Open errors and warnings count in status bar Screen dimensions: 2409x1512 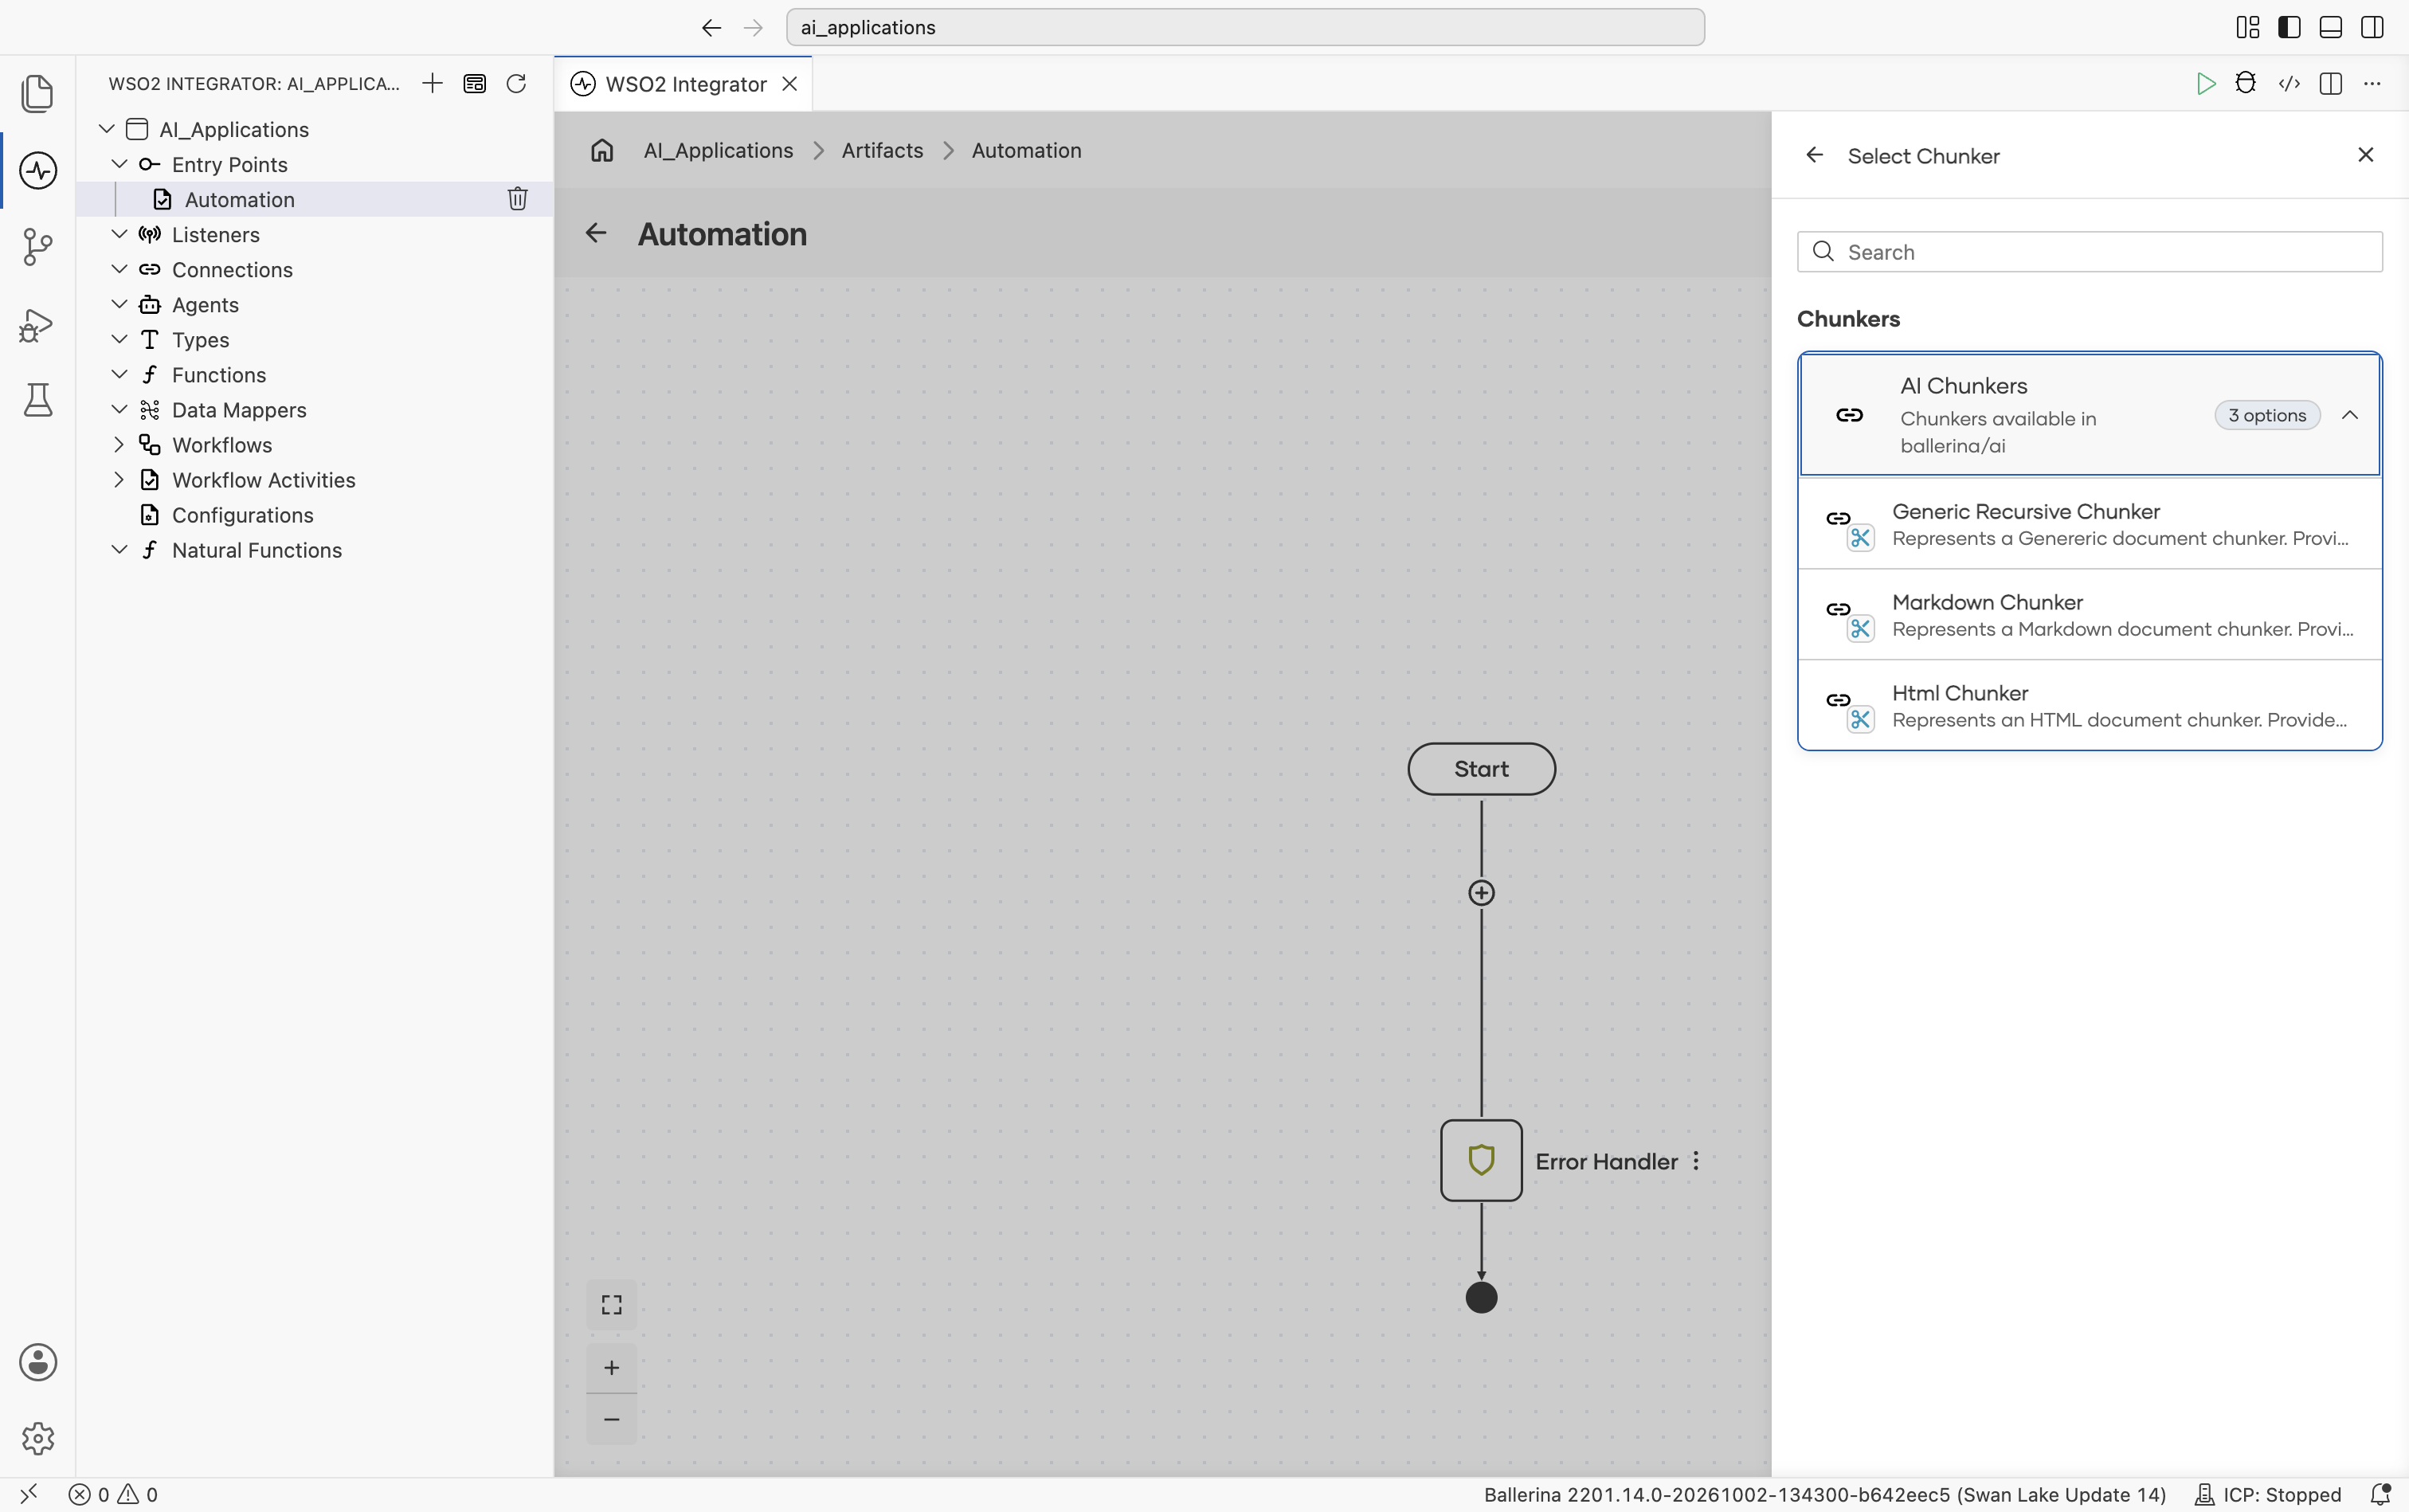coord(113,1494)
